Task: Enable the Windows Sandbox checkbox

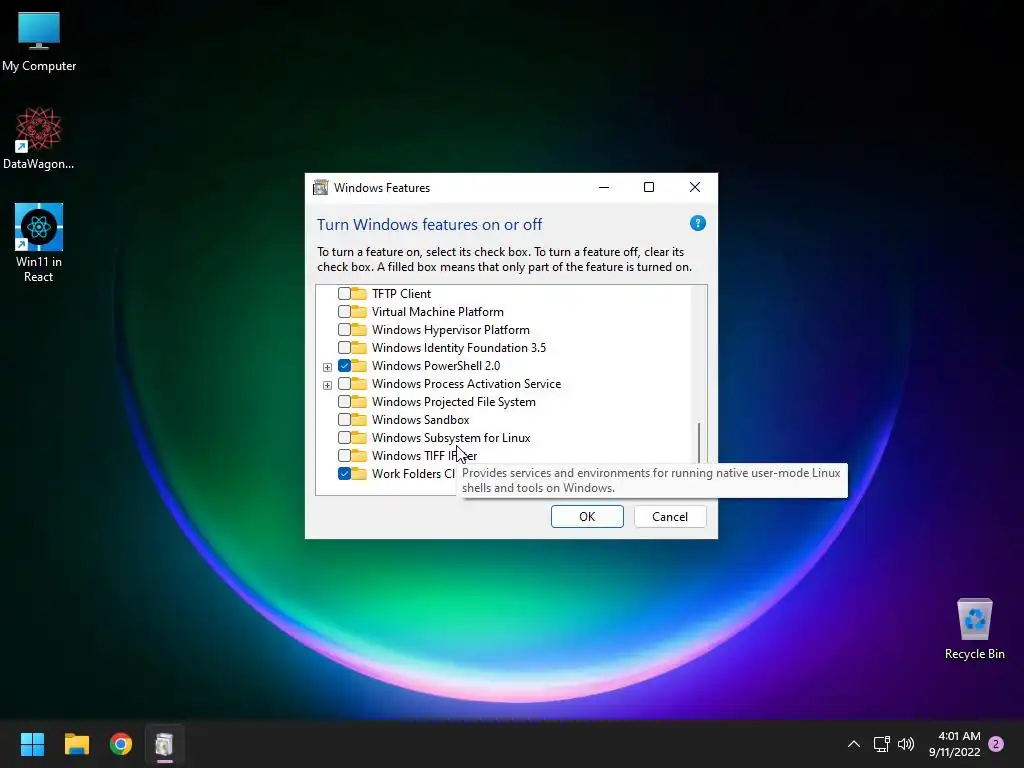Action: (x=344, y=419)
